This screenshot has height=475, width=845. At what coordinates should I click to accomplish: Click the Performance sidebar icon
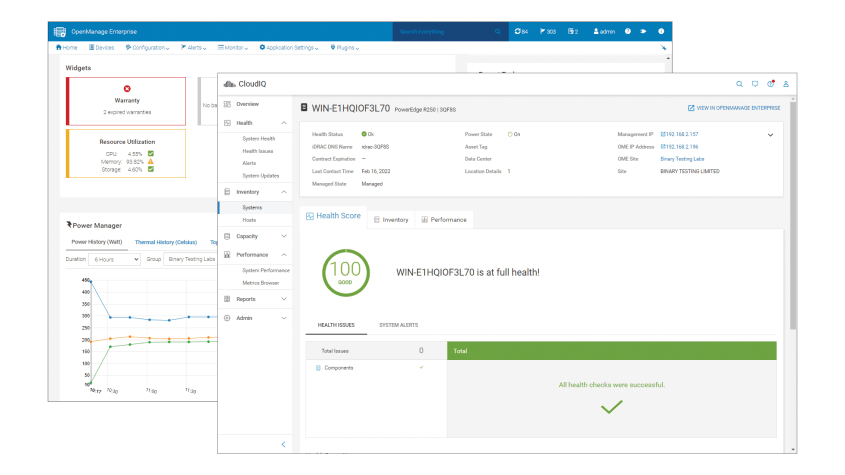point(227,254)
